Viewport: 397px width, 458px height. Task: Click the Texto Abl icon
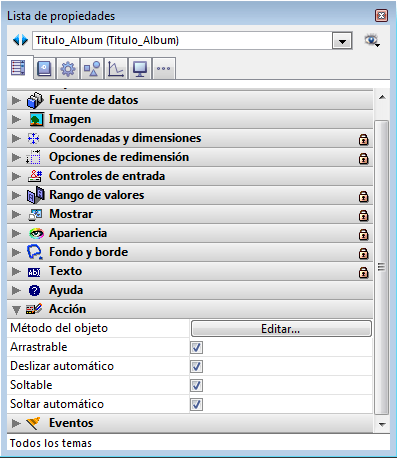tap(34, 272)
